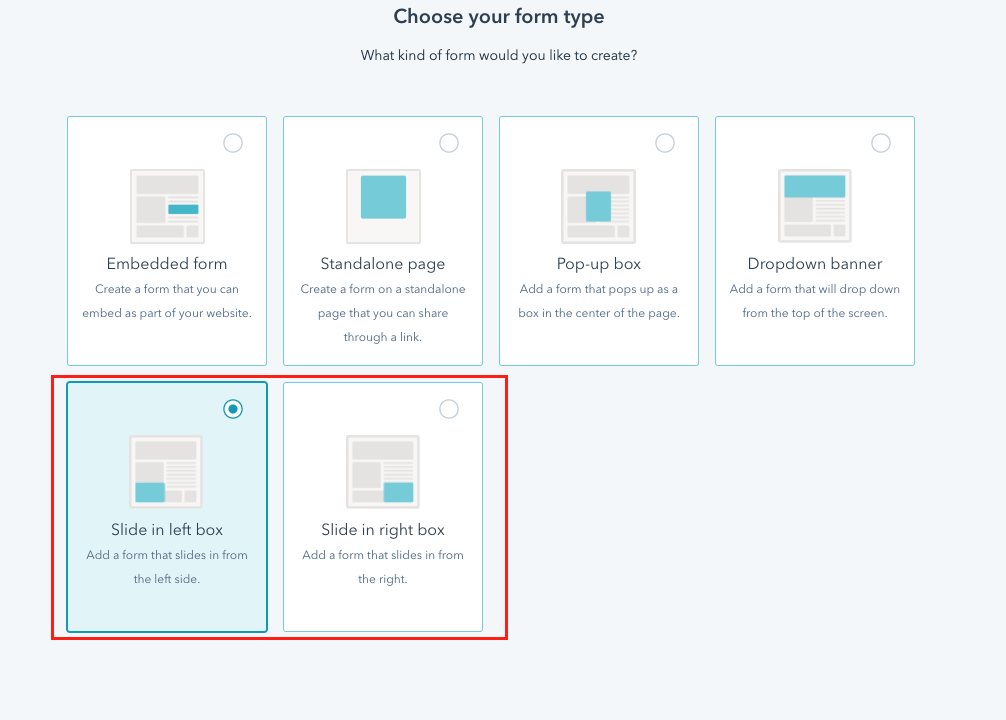Select the Embedded form radio button
The width and height of the screenshot is (1006, 720).
pos(233,143)
